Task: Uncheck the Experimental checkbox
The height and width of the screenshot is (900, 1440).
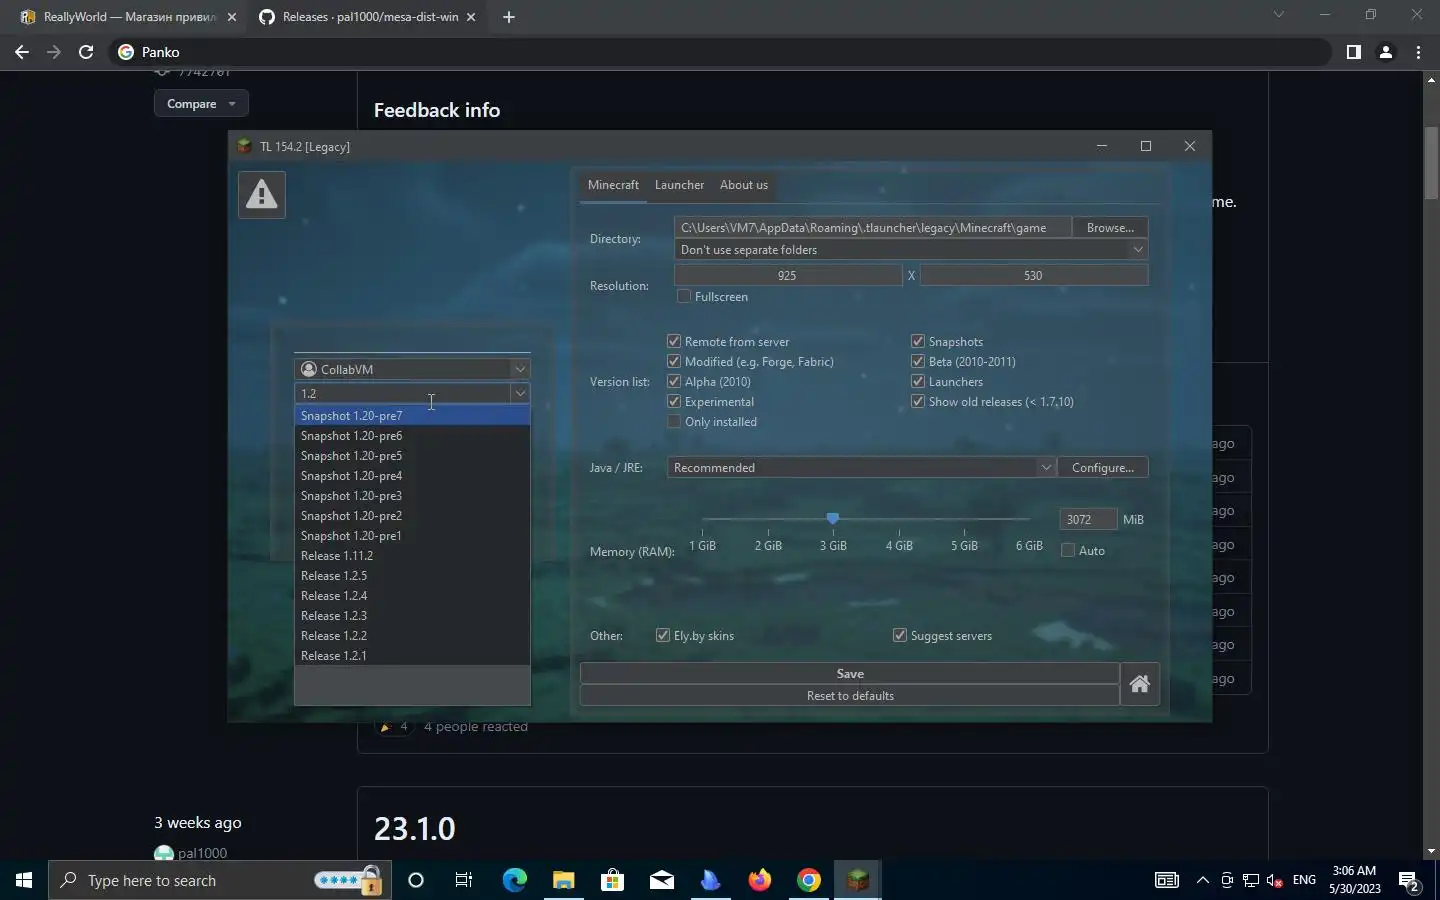Action: (674, 402)
